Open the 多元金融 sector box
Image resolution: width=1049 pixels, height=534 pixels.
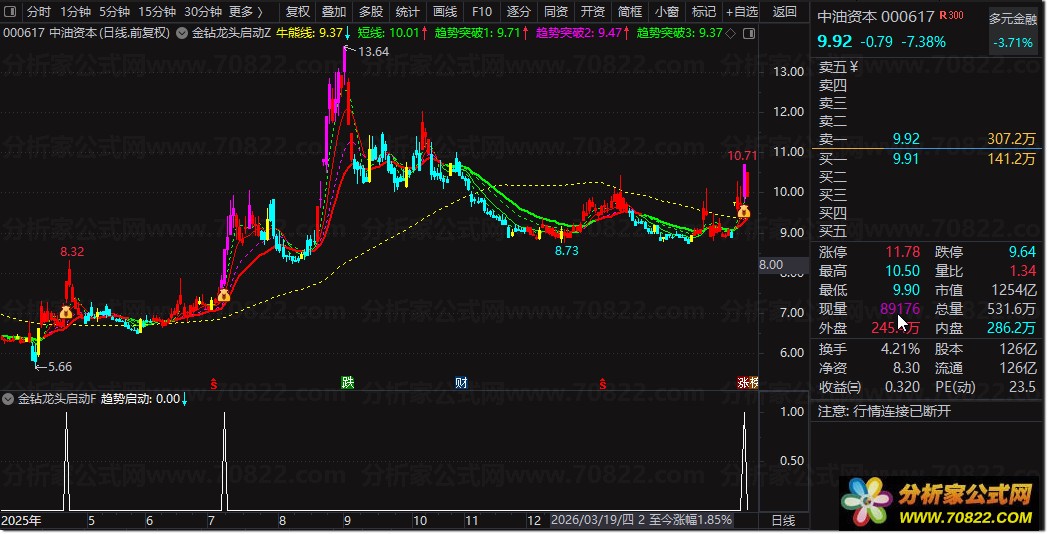point(1012,30)
